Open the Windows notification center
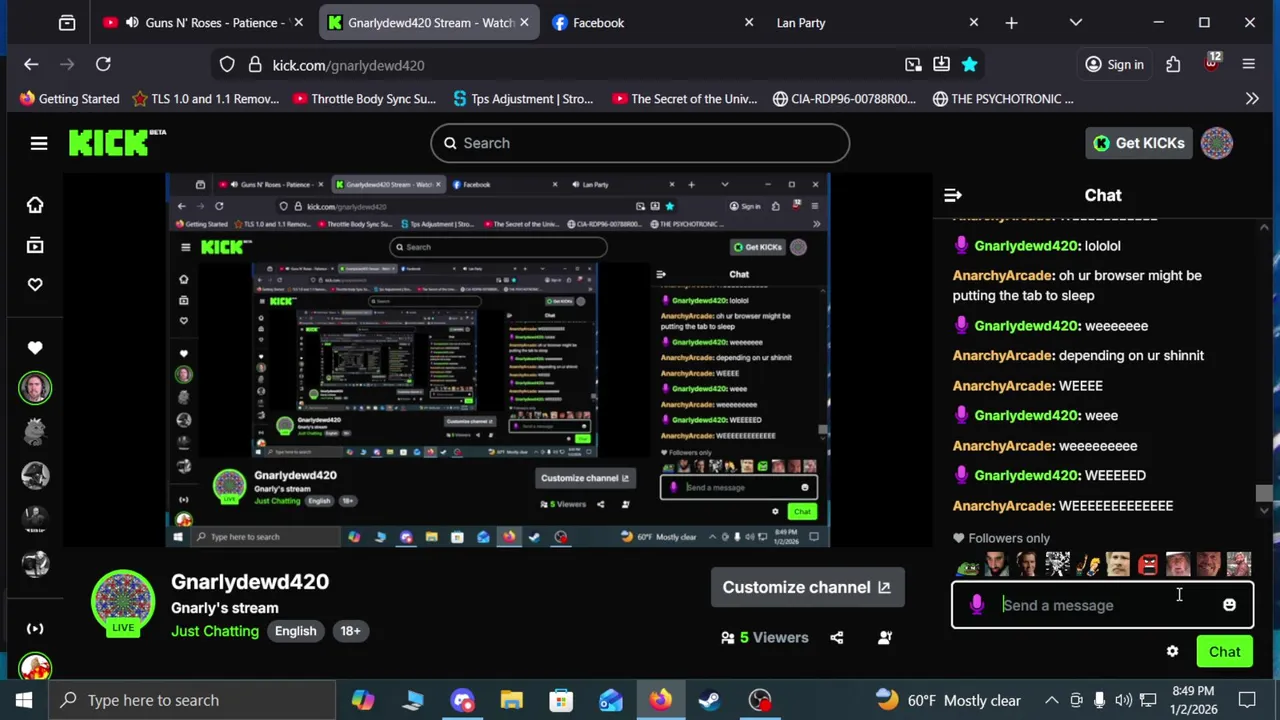Image resolution: width=1280 pixels, height=720 pixels. pyautogui.click(x=1247, y=700)
